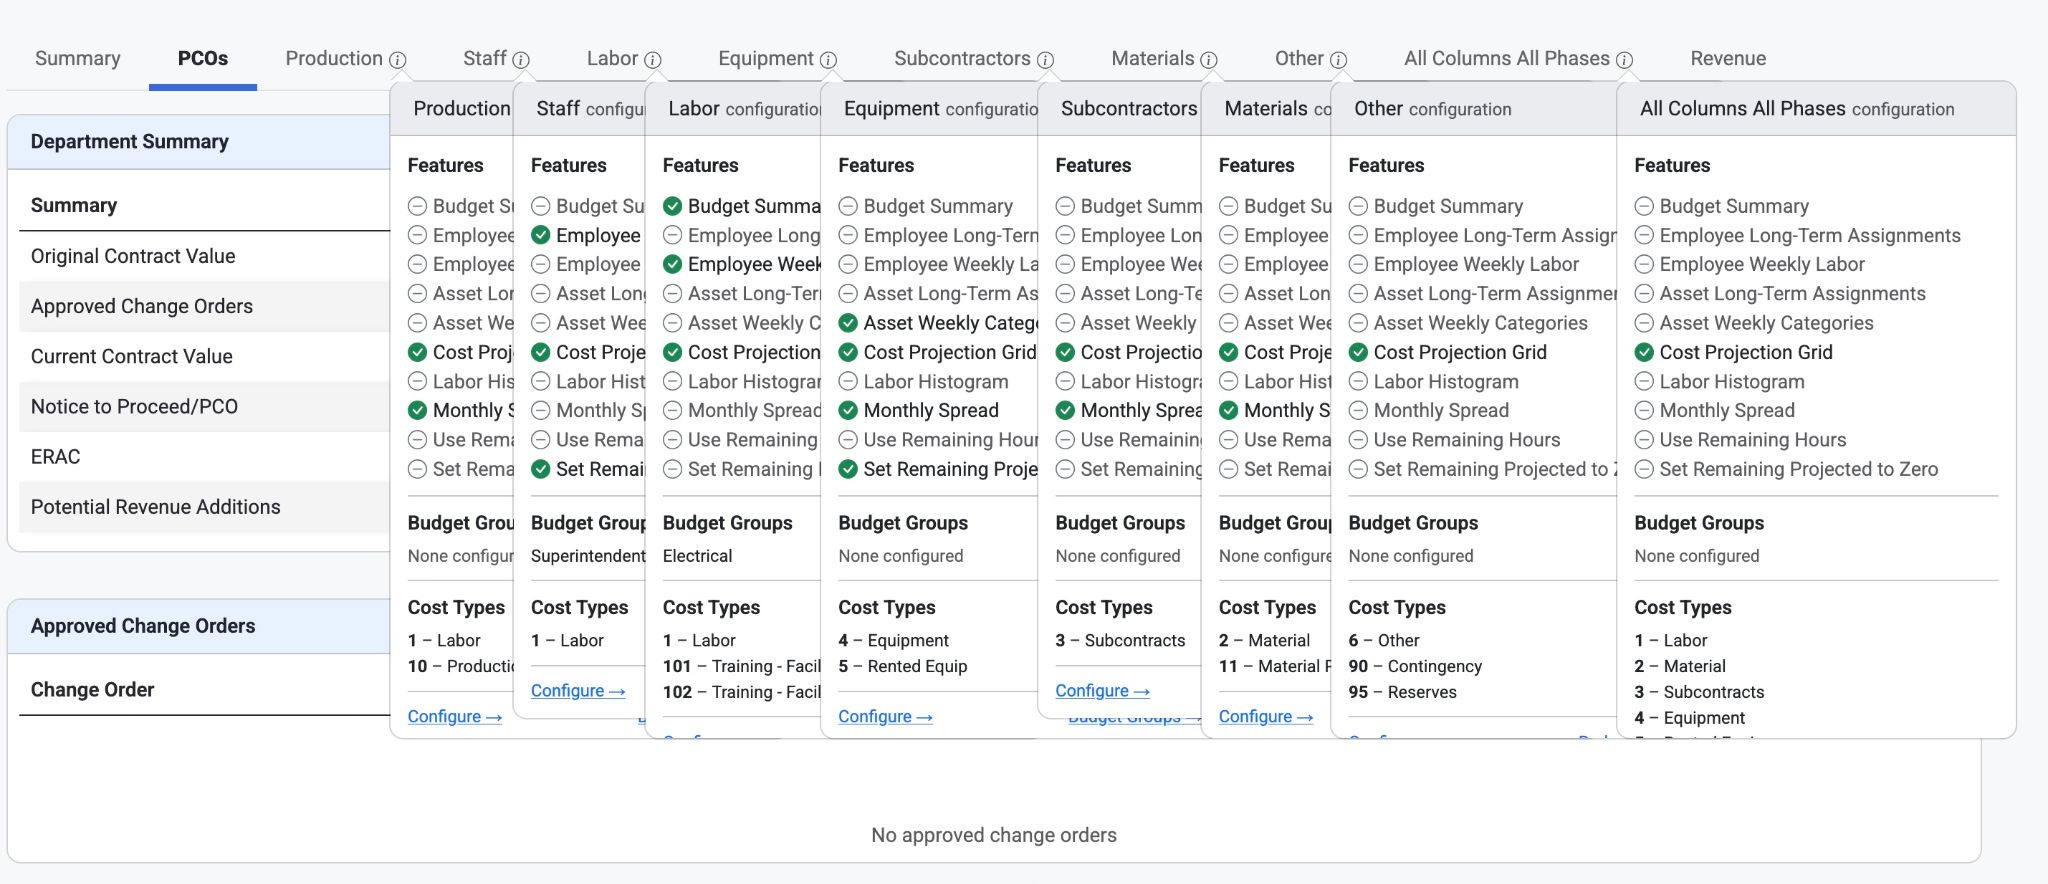Click '4 – Equipment' in All Columns configuration
The width and height of the screenshot is (2048, 884).
[x=1689, y=718]
